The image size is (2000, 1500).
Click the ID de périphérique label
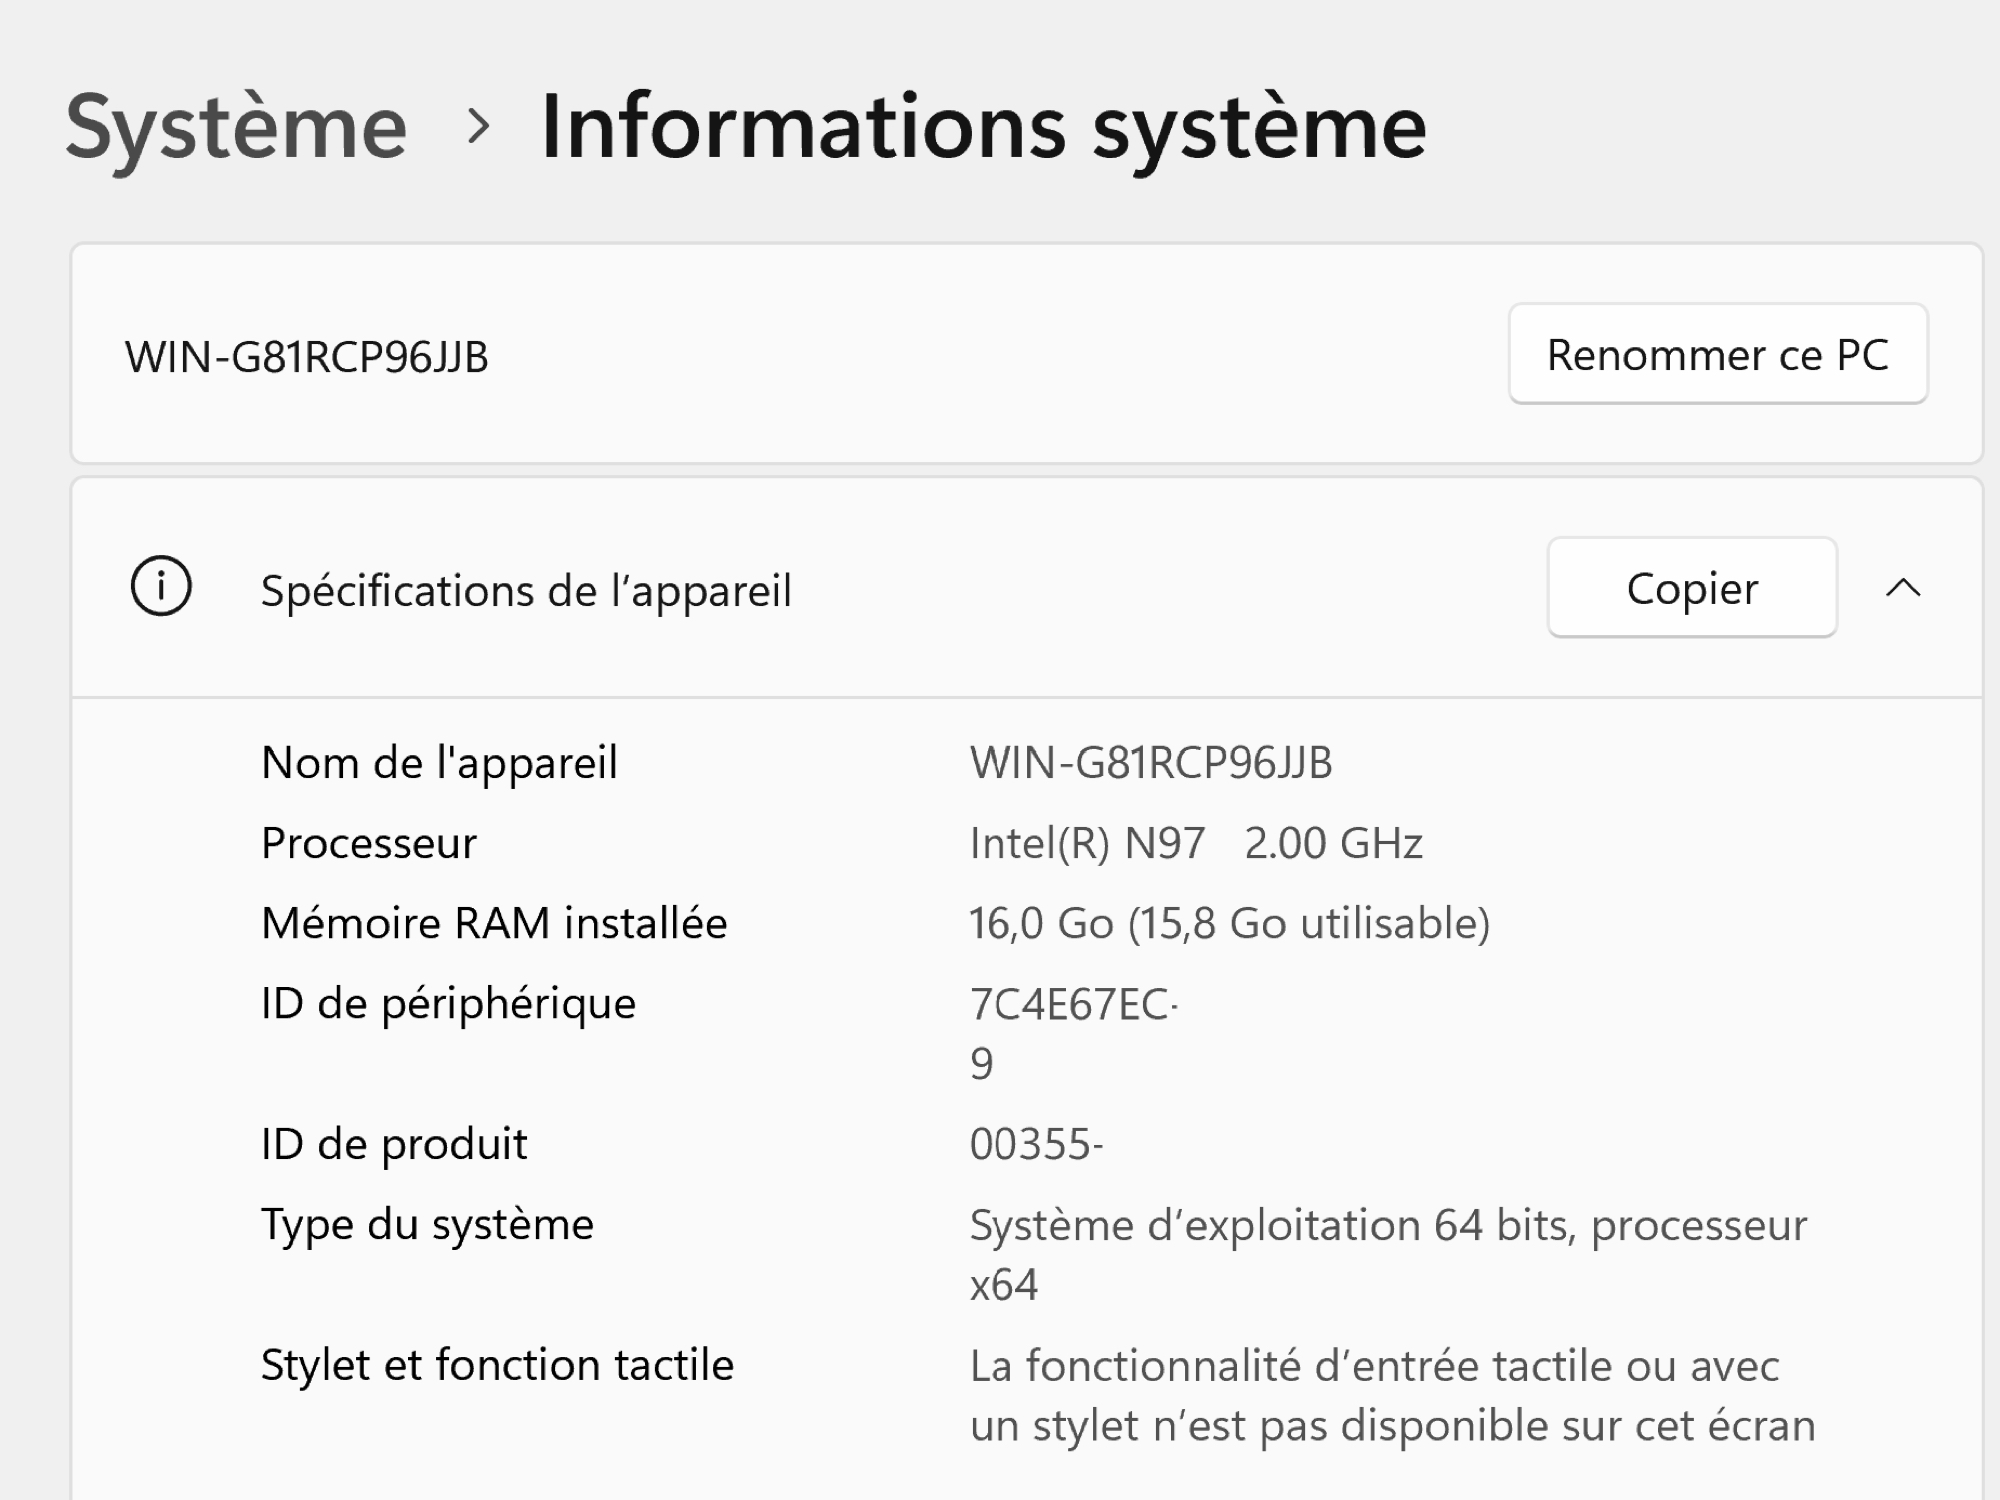[448, 1004]
